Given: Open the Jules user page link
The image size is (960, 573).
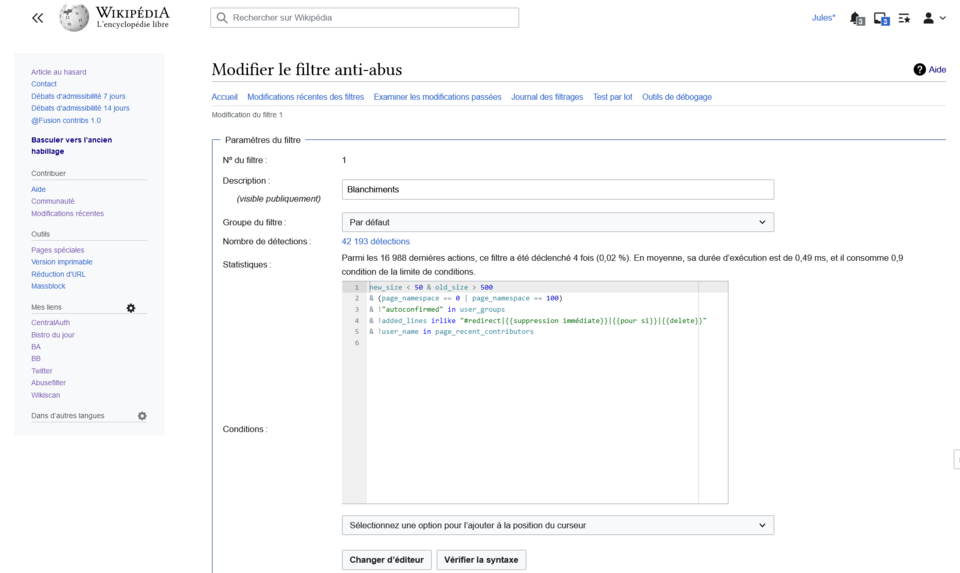Looking at the screenshot, I should tap(823, 18).
